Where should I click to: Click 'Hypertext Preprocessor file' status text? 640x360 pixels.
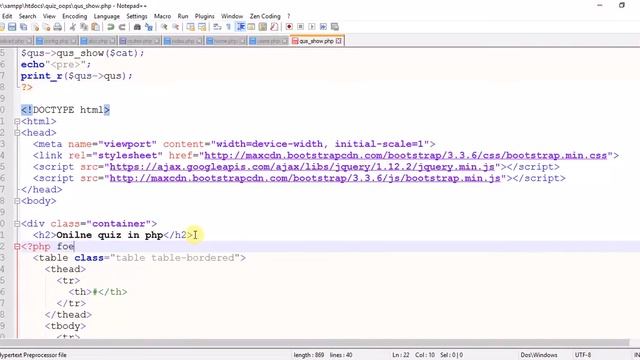coord(33,355)
